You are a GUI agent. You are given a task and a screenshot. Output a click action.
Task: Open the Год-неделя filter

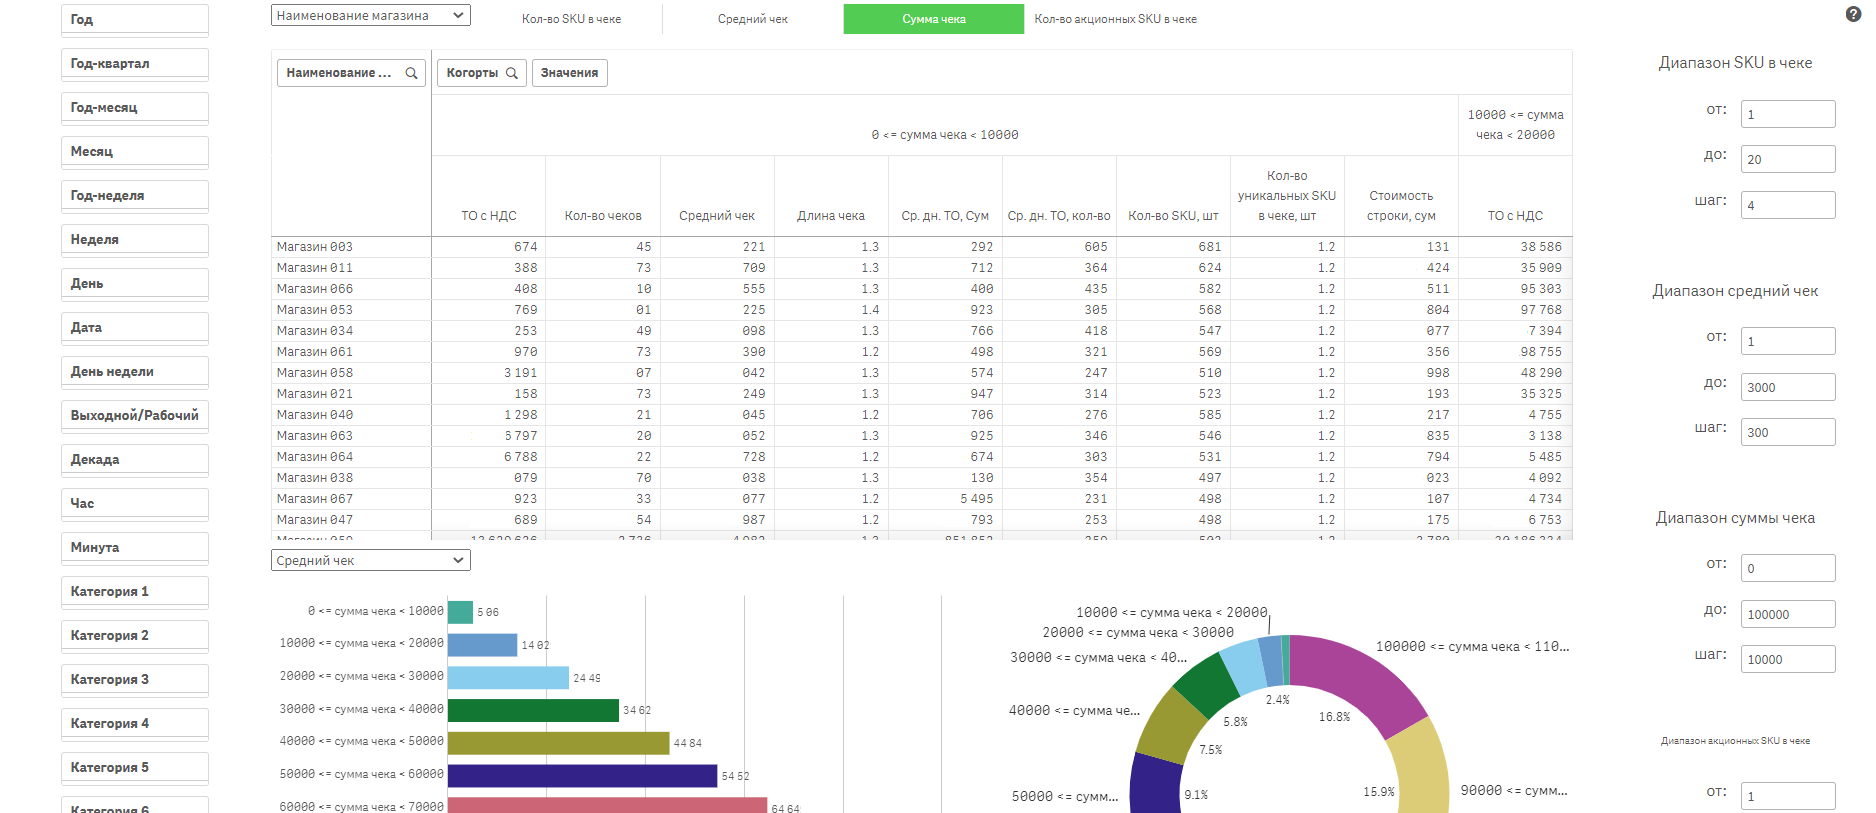click(x=135, y=196)
